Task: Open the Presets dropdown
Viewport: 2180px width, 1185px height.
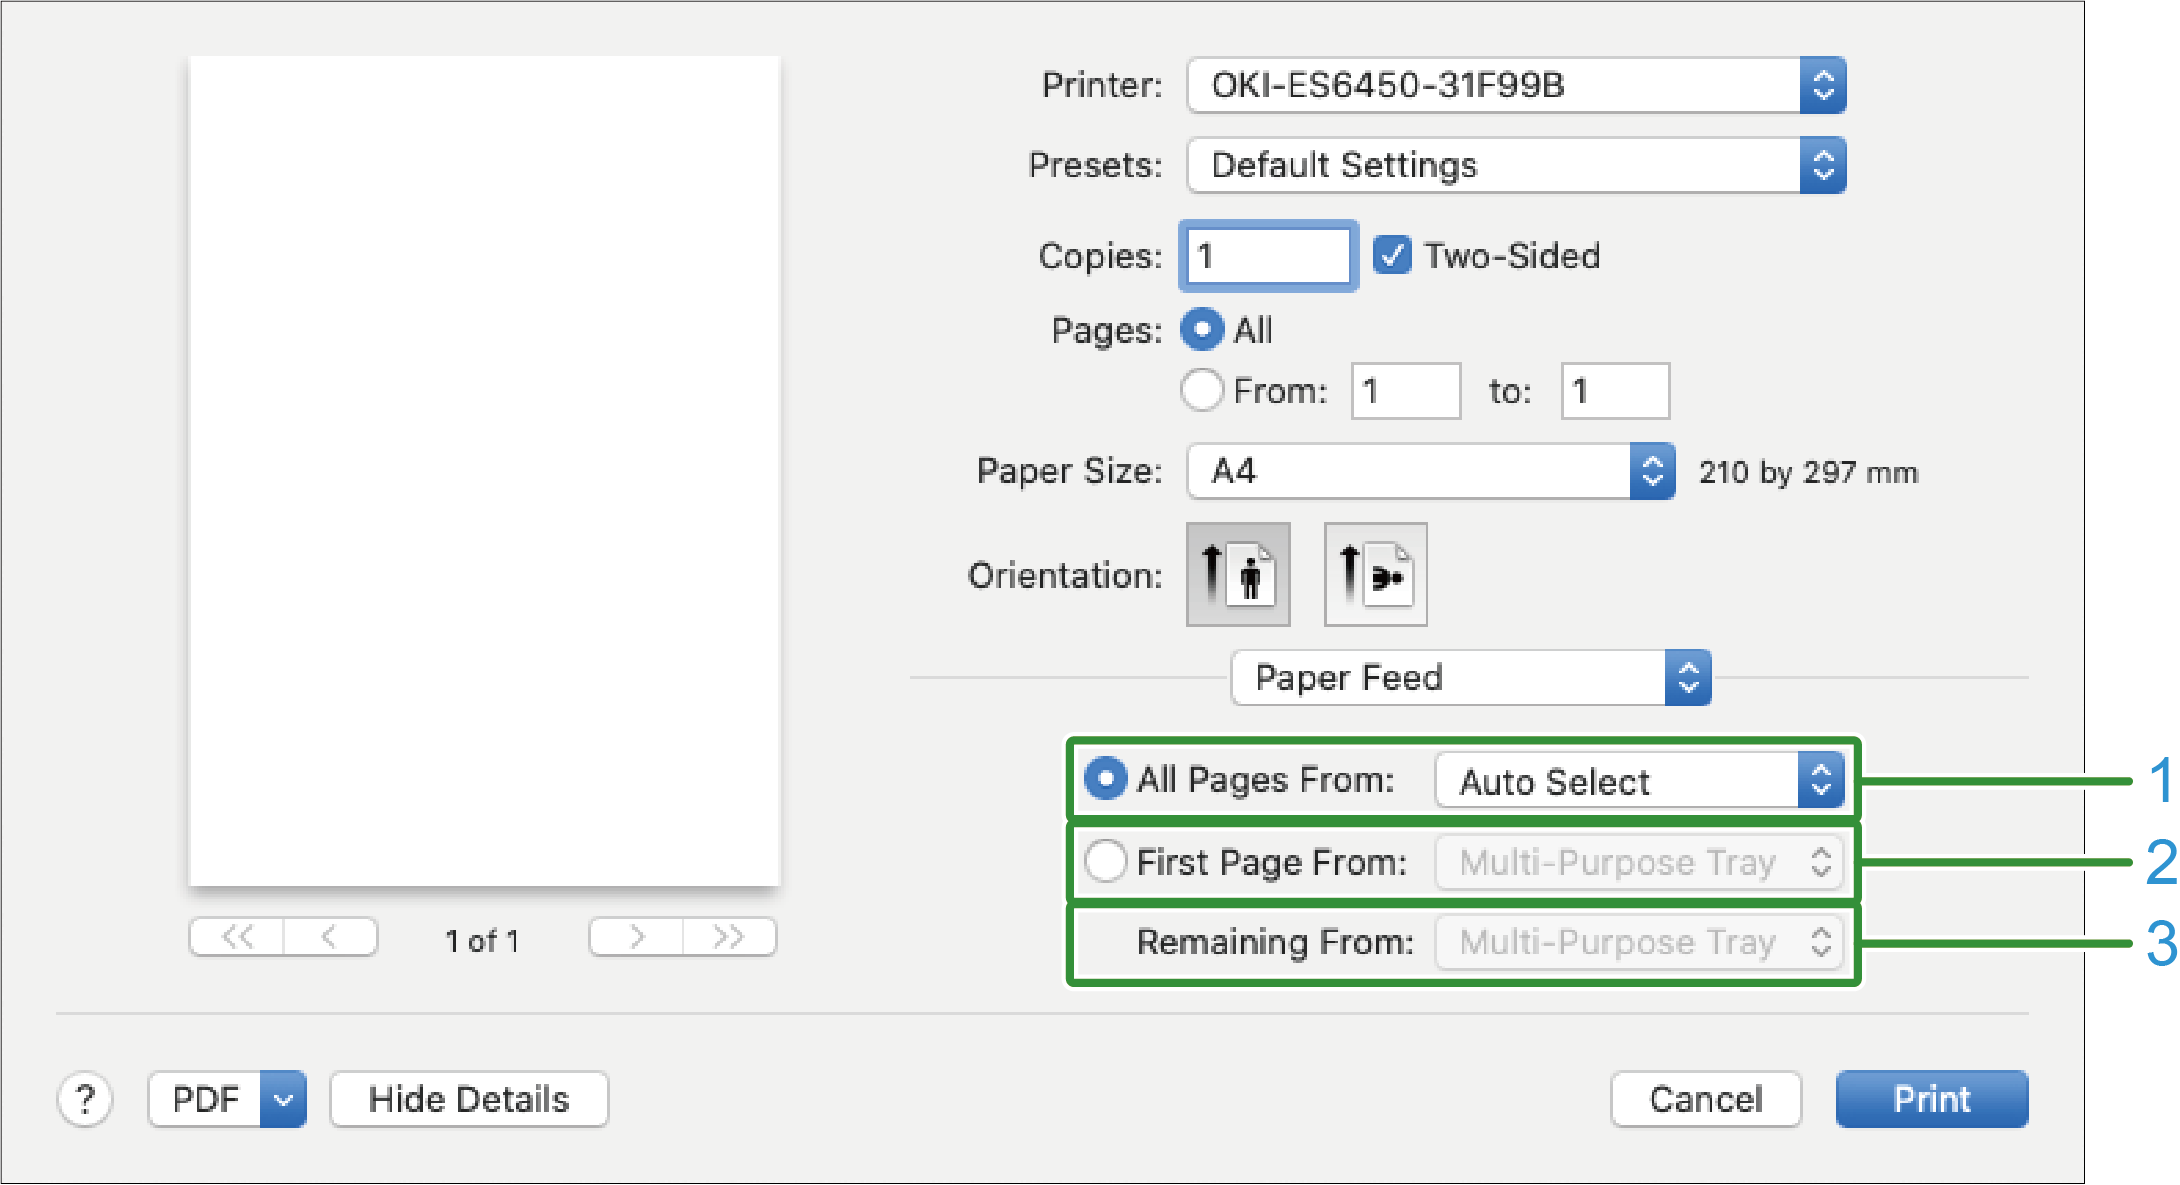Action: pos(1516,165)
